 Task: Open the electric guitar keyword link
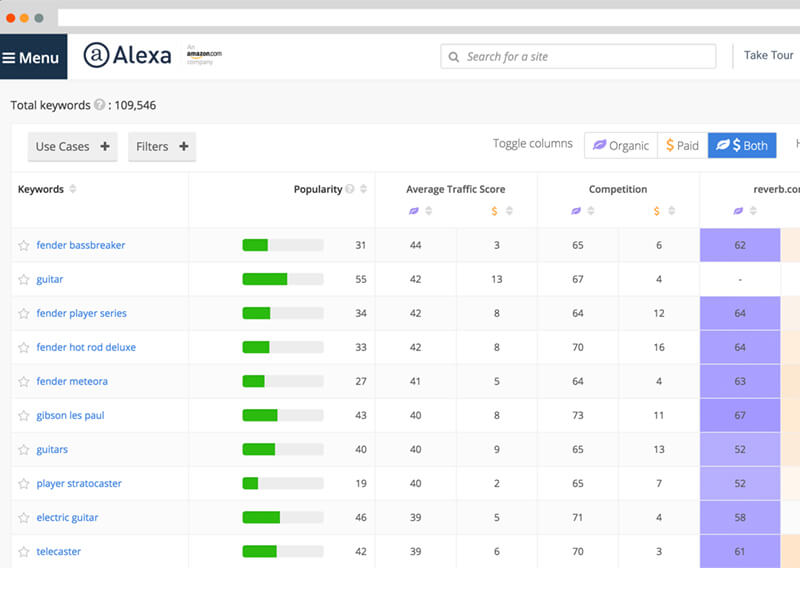(x=67, y=517)
